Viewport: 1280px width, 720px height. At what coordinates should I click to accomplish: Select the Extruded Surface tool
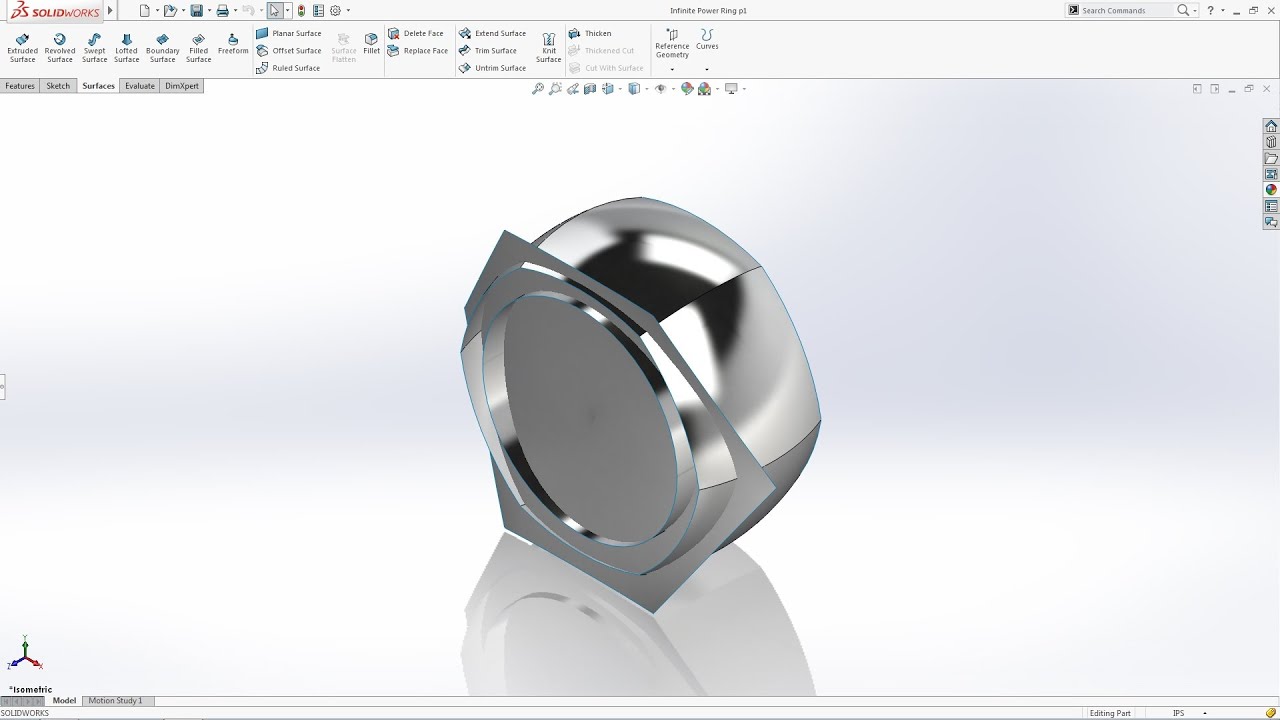22,47
